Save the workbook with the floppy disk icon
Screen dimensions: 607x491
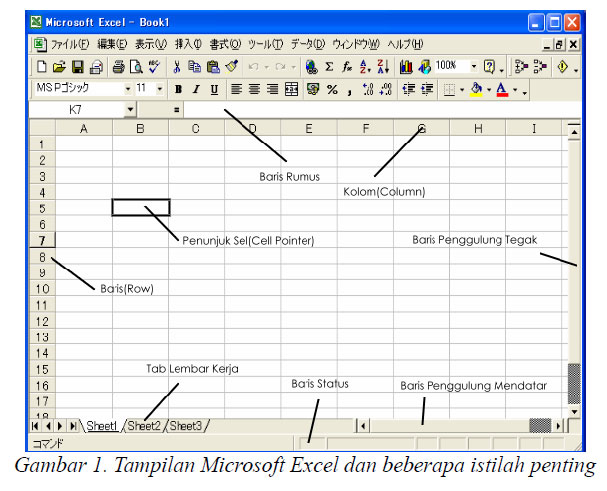(x=77, y=67)
